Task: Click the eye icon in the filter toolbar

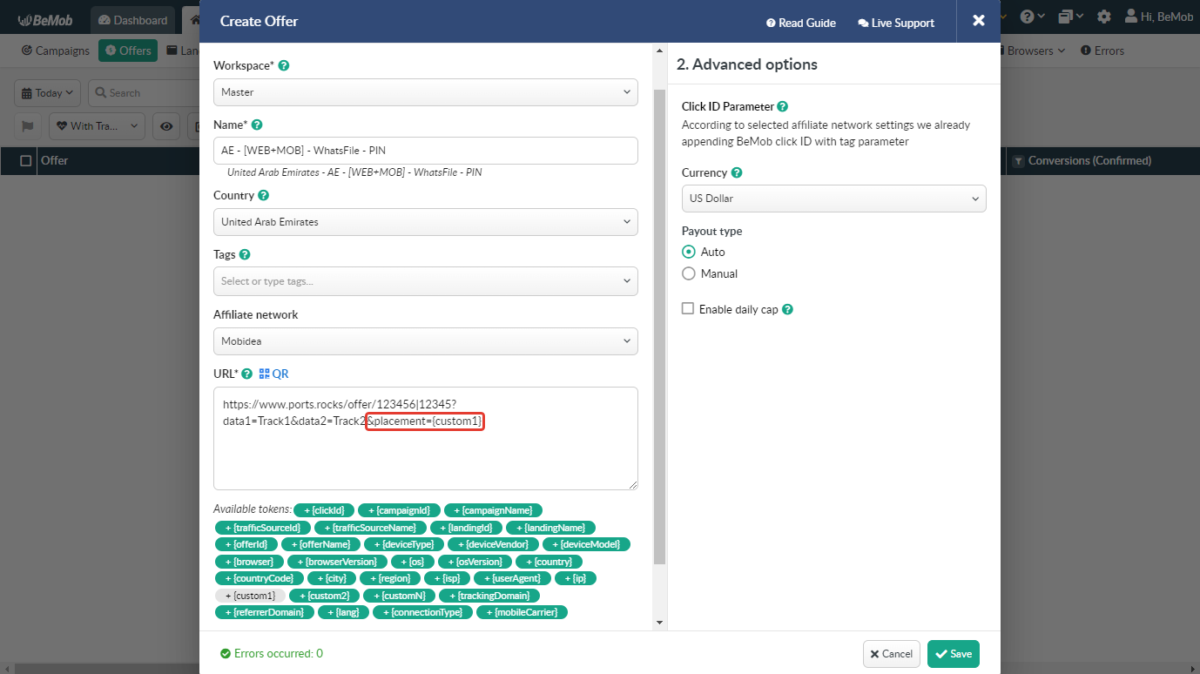Action: tap(166, 127)
